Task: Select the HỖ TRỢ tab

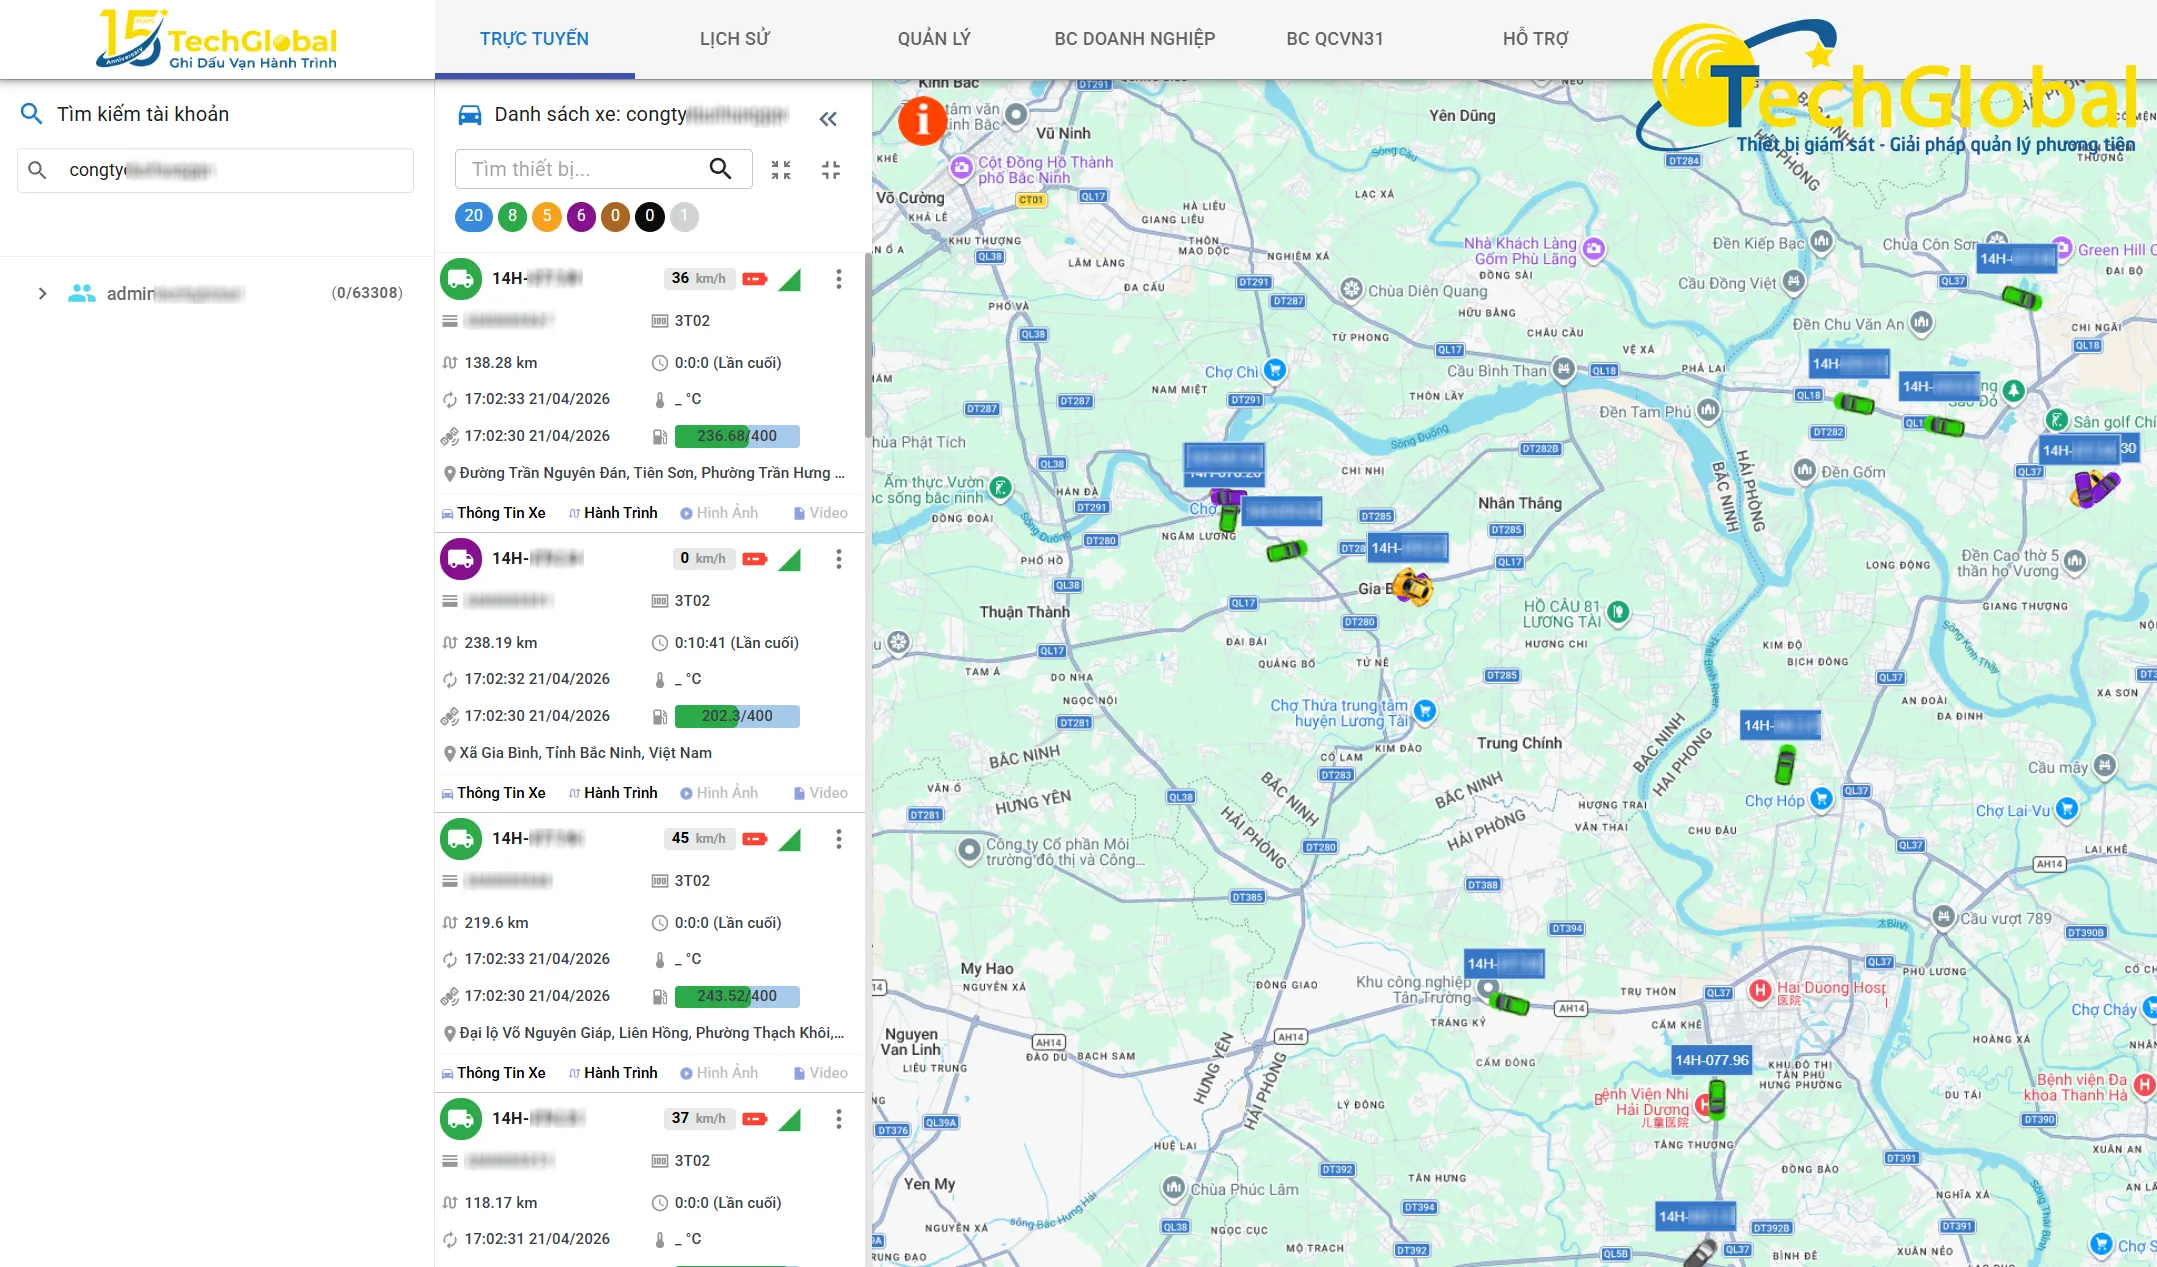Action: 1535,39
